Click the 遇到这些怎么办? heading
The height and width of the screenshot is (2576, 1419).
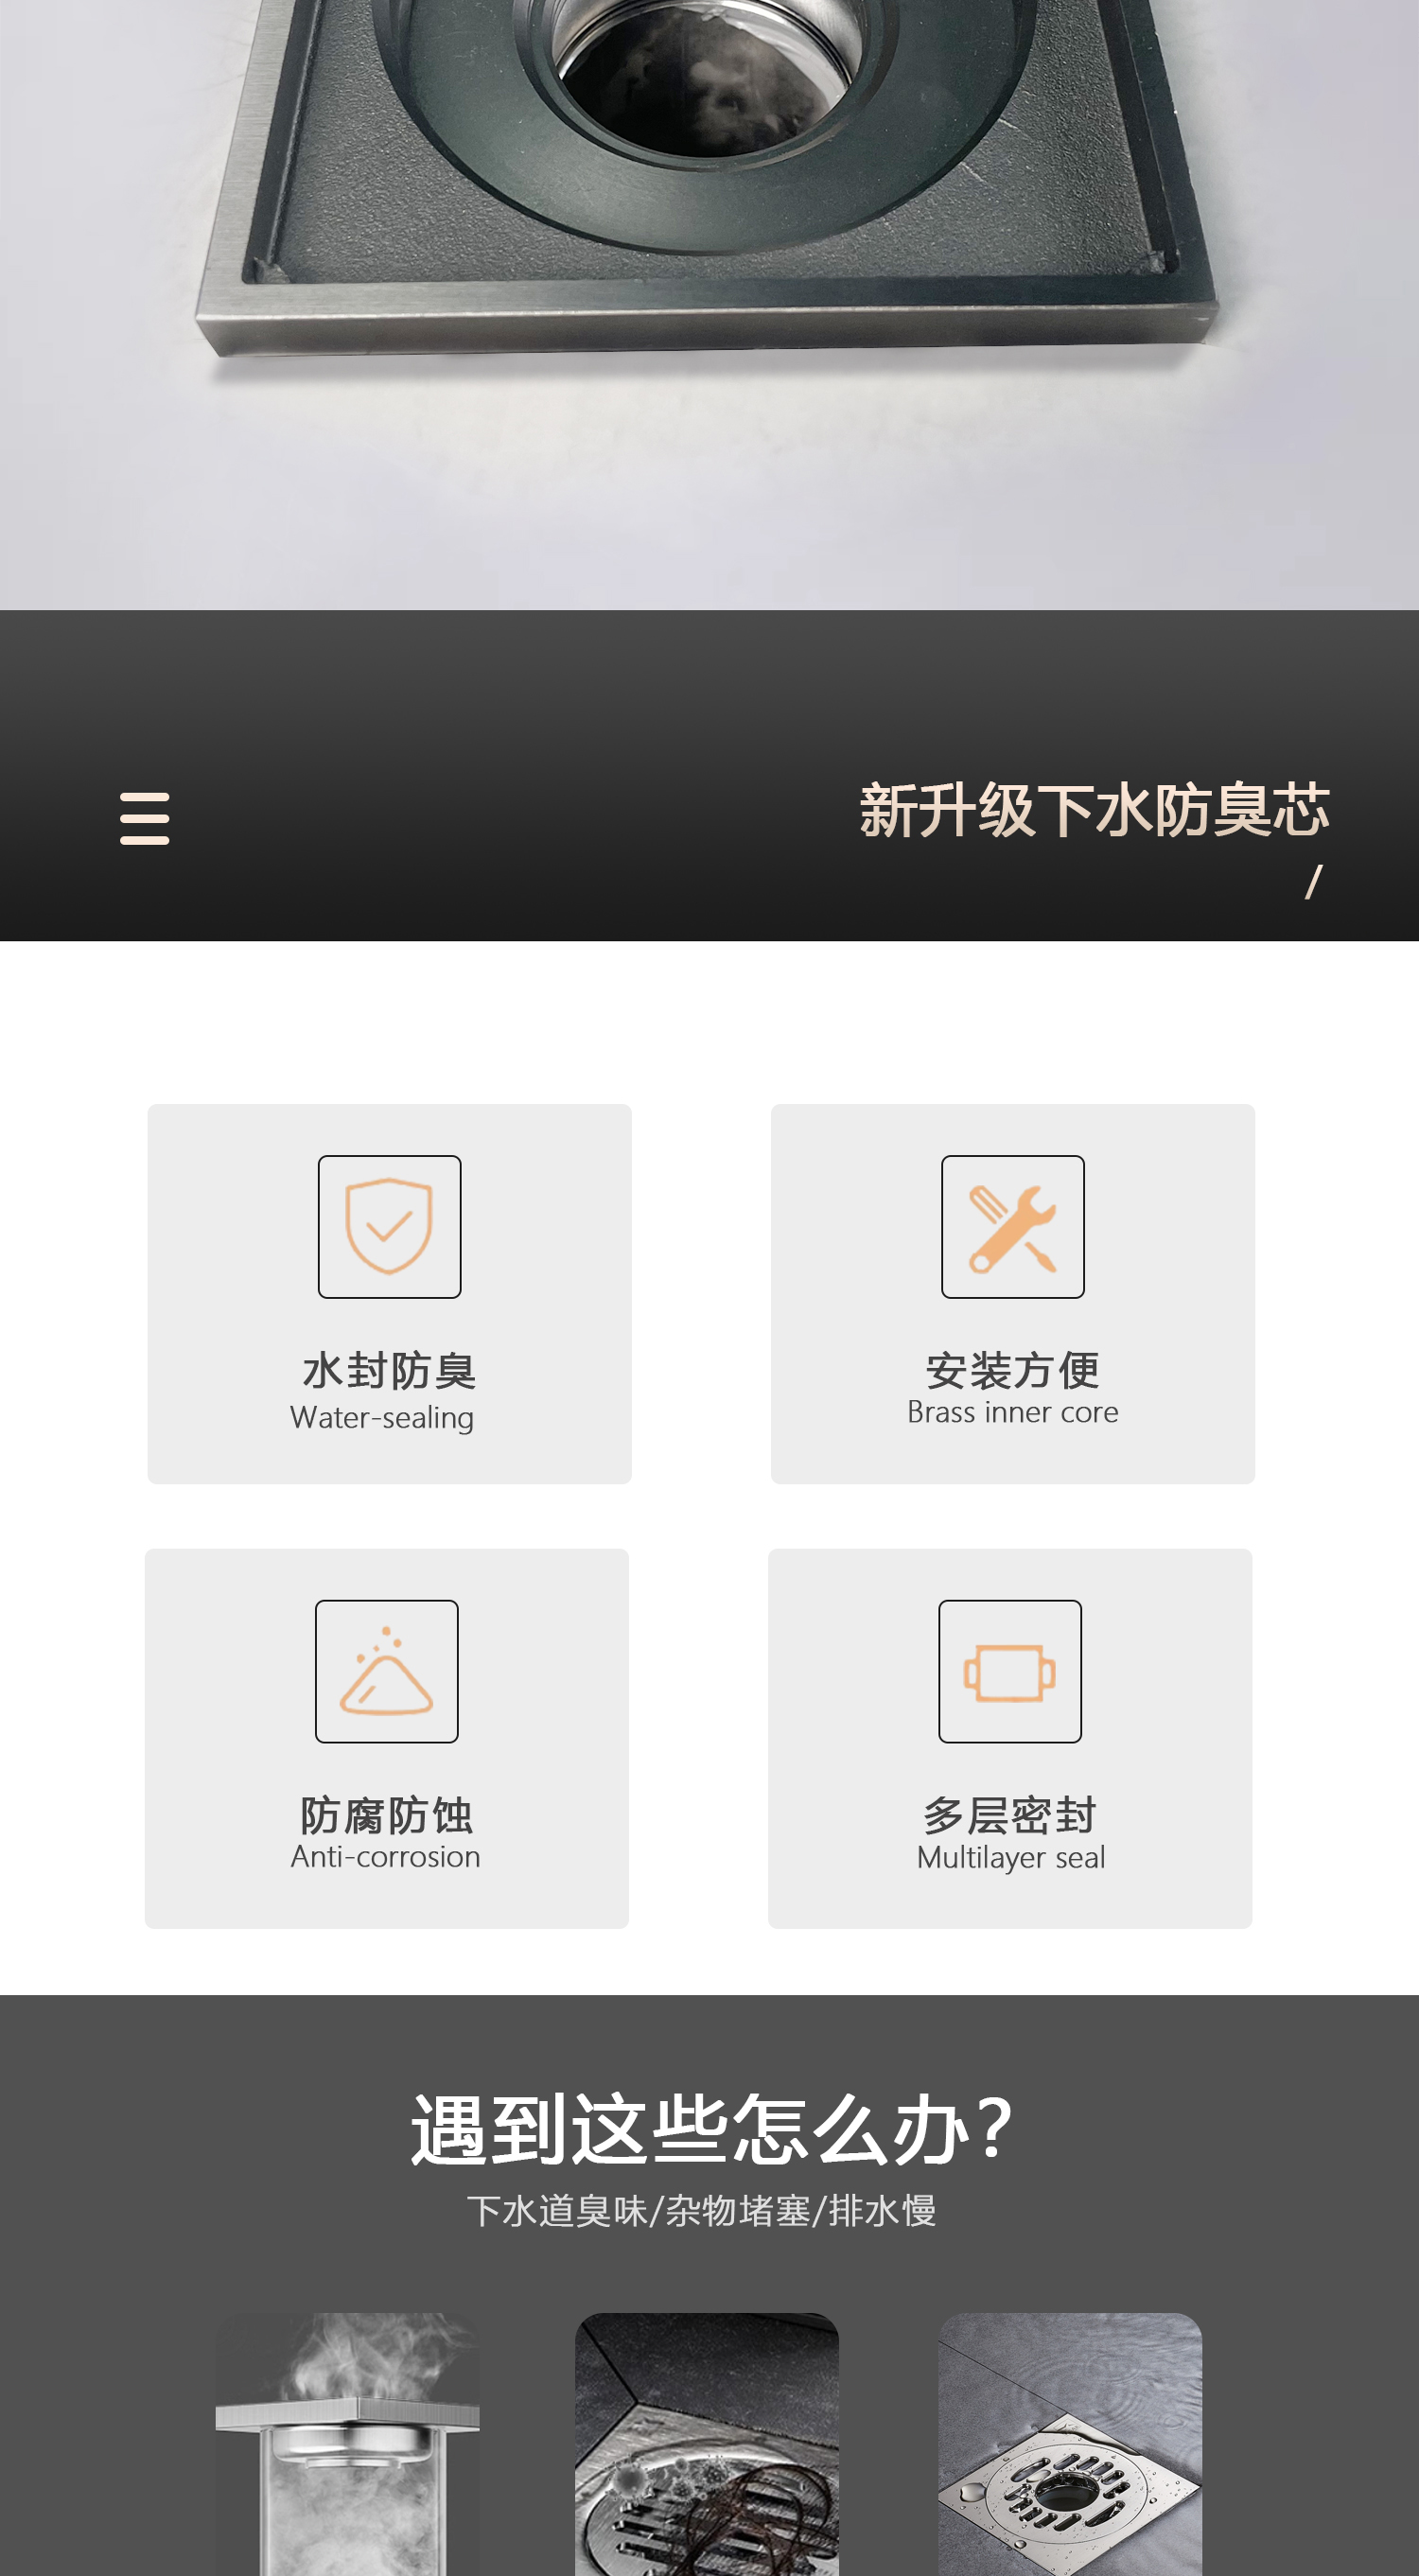point(710,2129)
